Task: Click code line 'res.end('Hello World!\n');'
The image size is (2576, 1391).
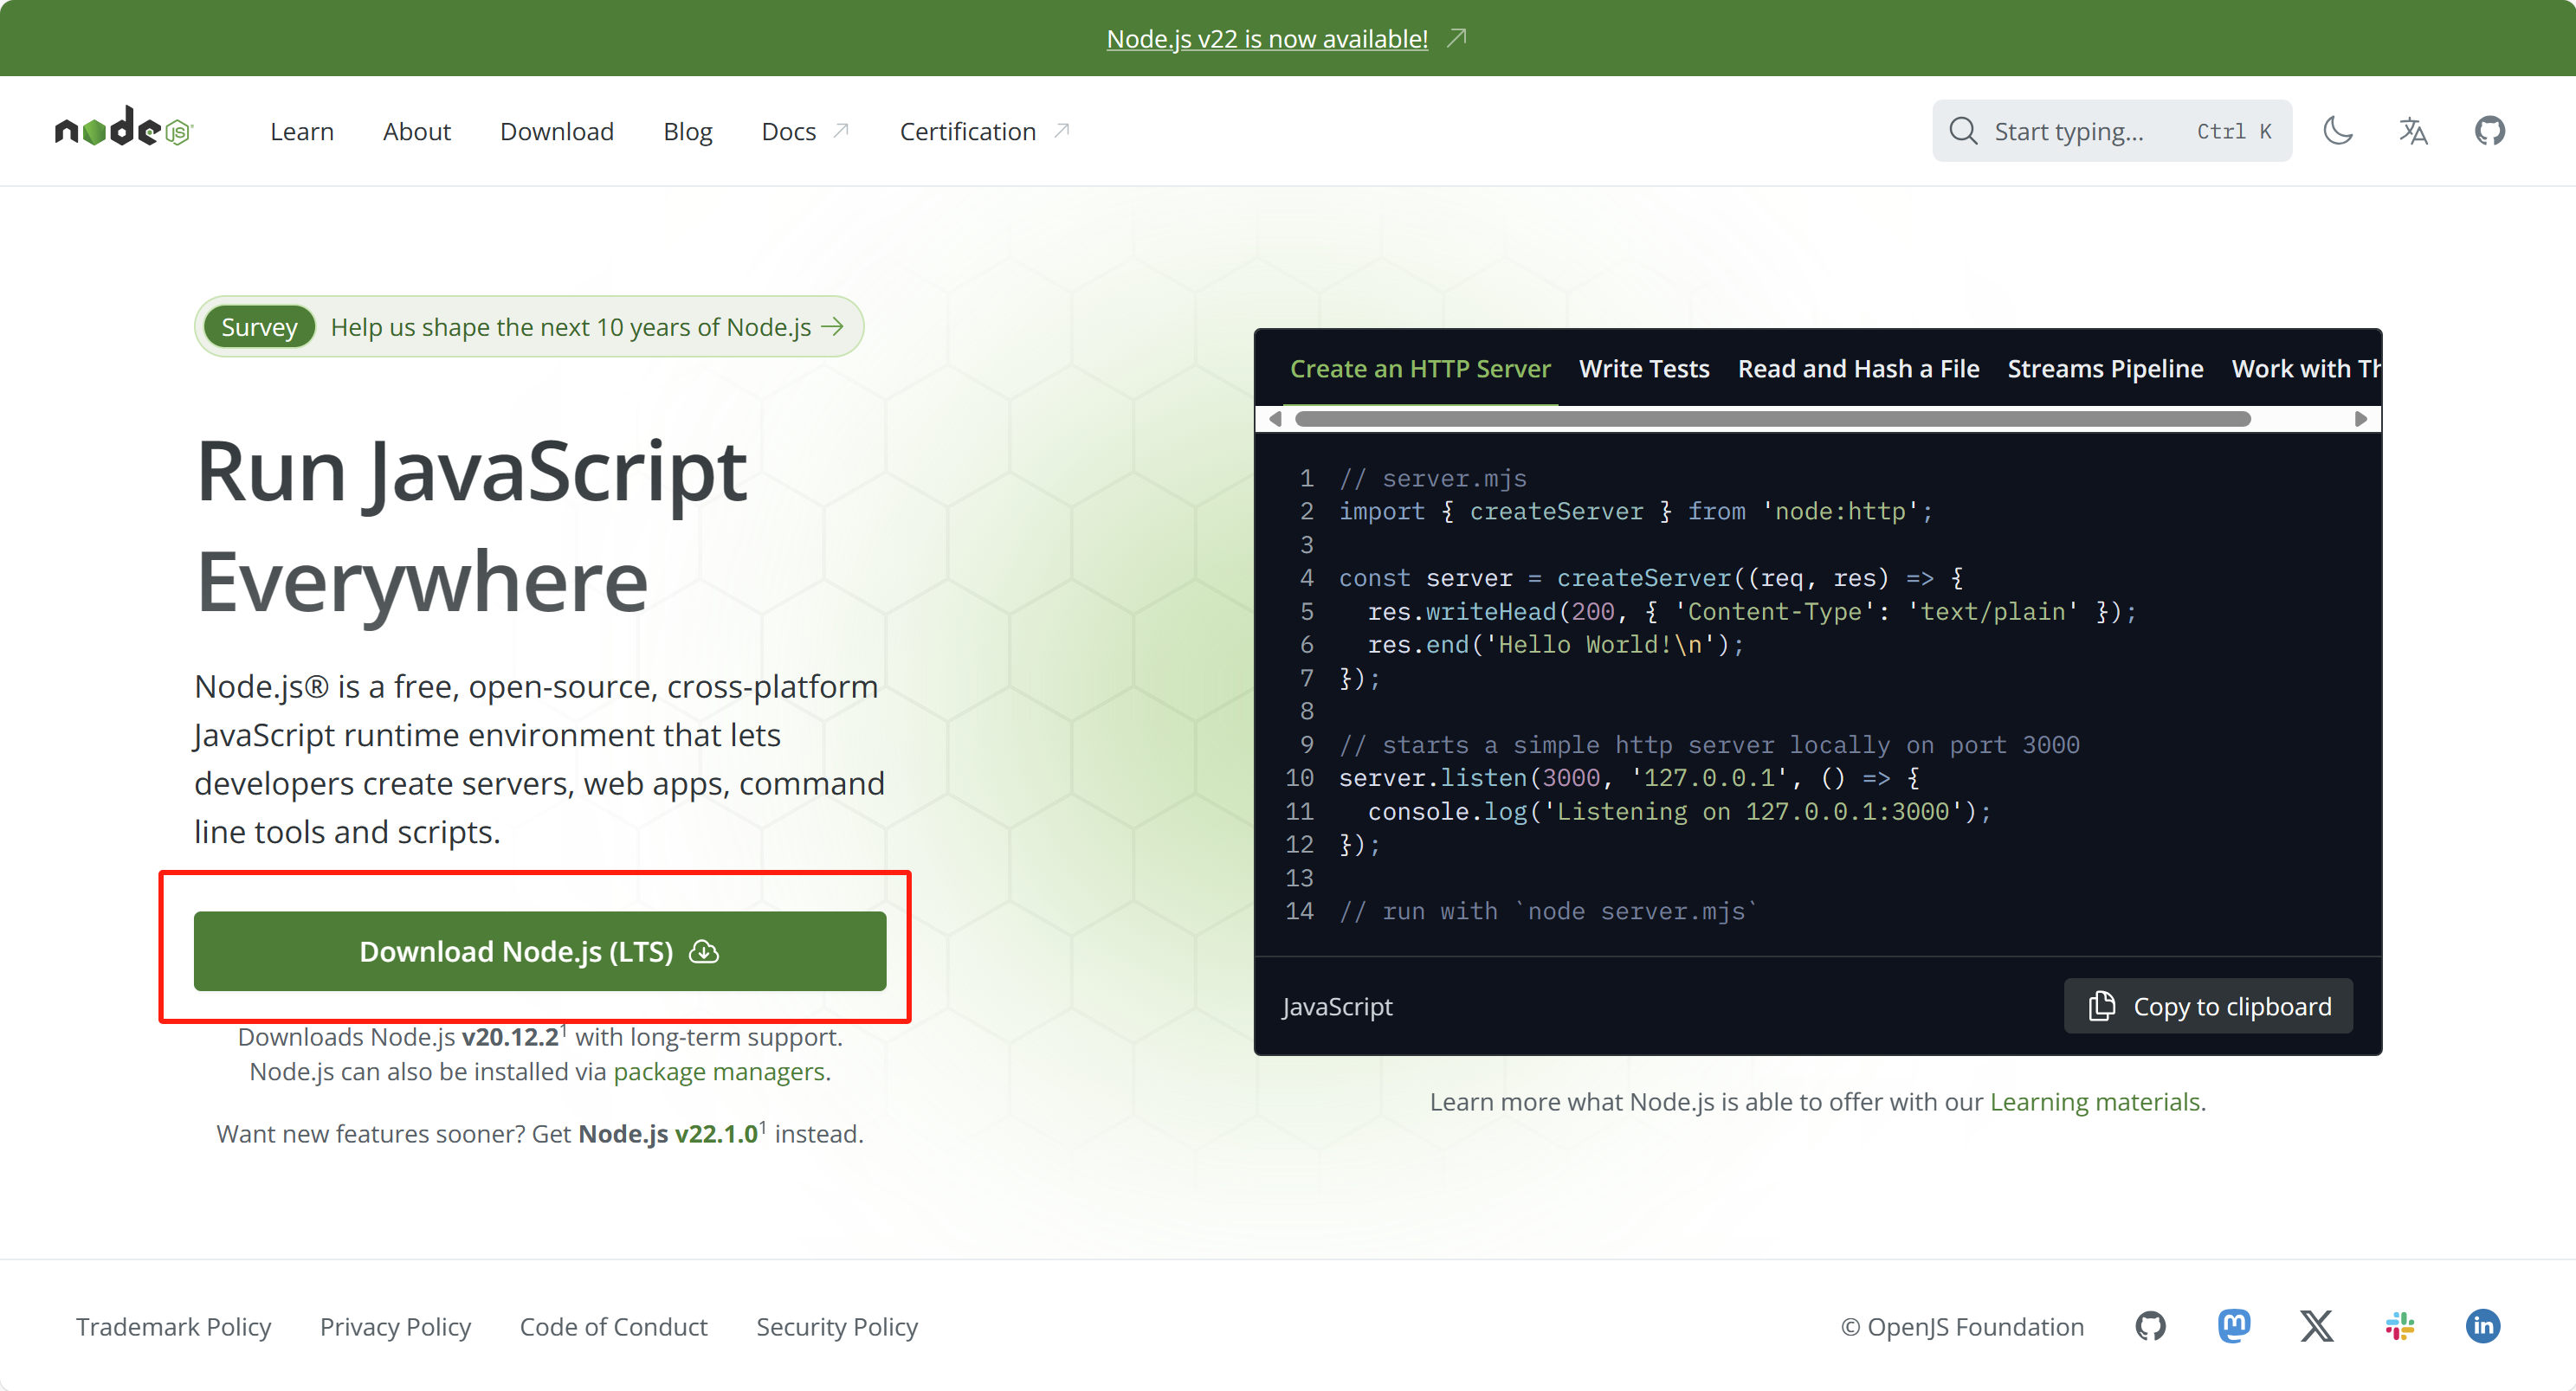Action: pos(1555,644)
